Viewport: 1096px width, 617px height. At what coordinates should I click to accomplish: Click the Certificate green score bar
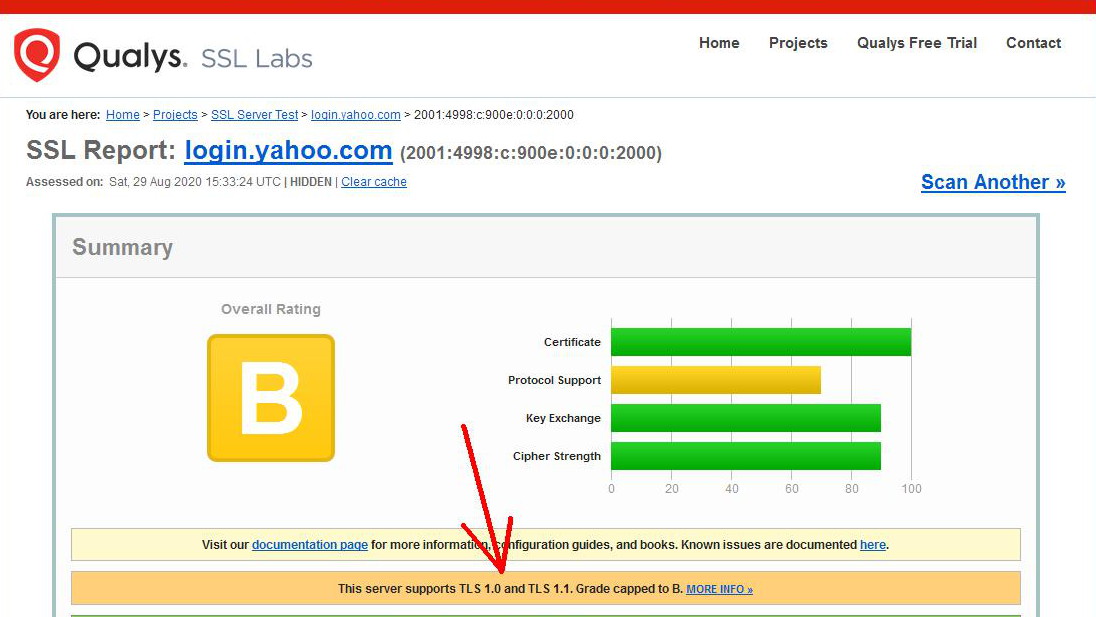761,342
